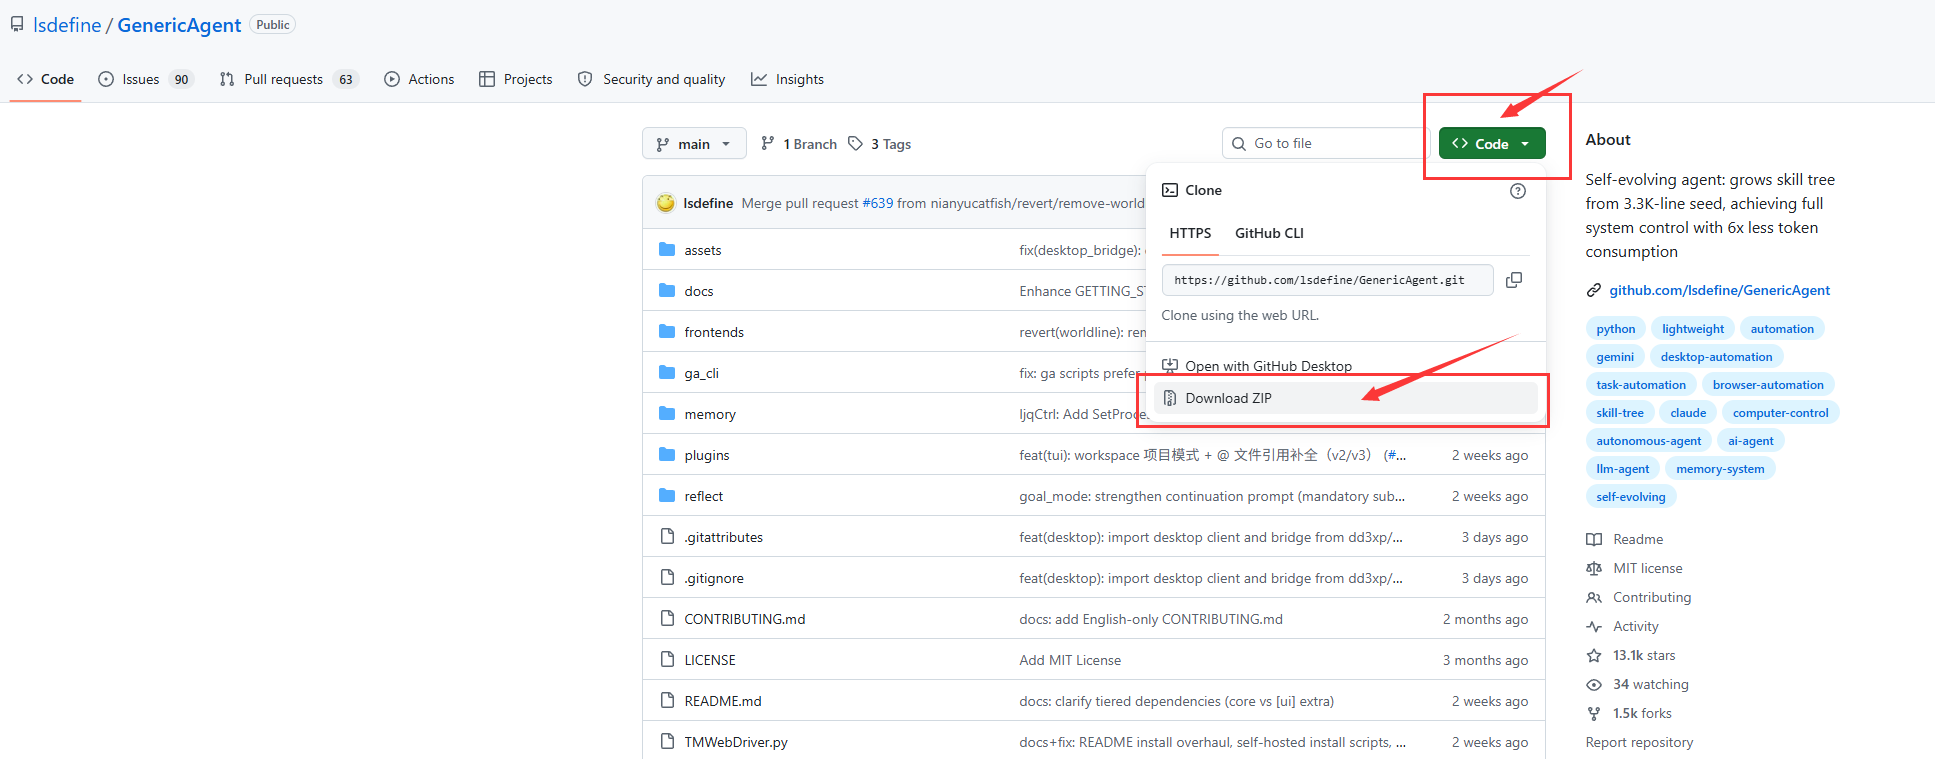This screenshot has width=1935, height=759.
Task: Select the HTTPS clone tab
Action: coord(1190,233)
